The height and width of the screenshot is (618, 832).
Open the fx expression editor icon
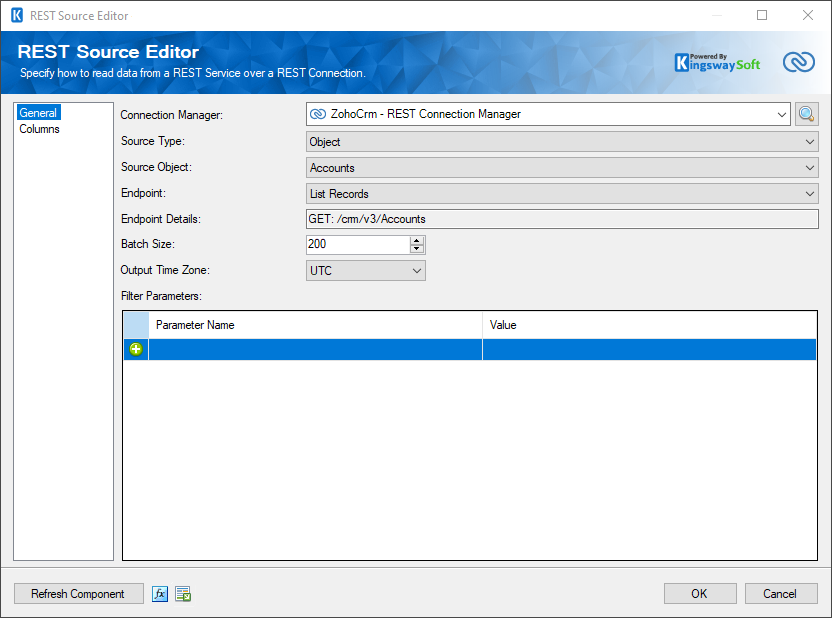(160, 594)
